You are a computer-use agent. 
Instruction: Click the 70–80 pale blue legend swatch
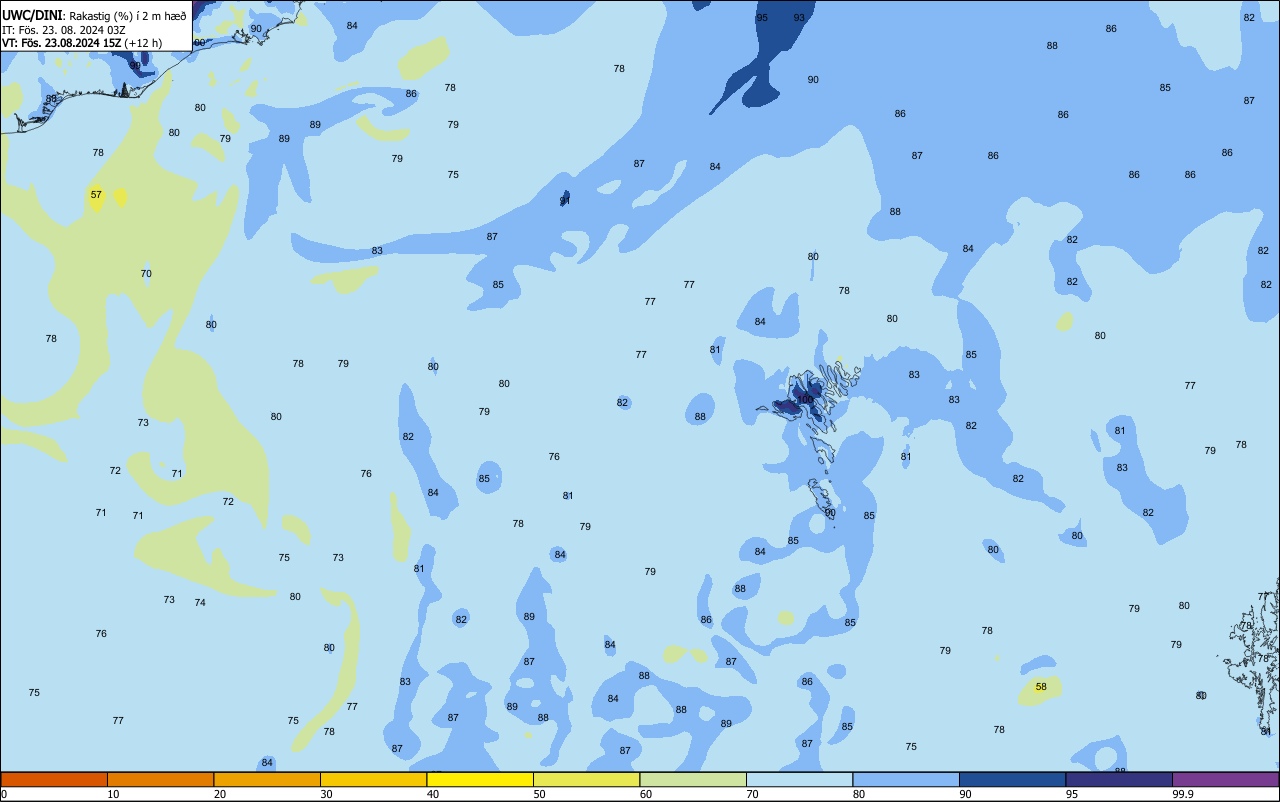coord(799,779)
